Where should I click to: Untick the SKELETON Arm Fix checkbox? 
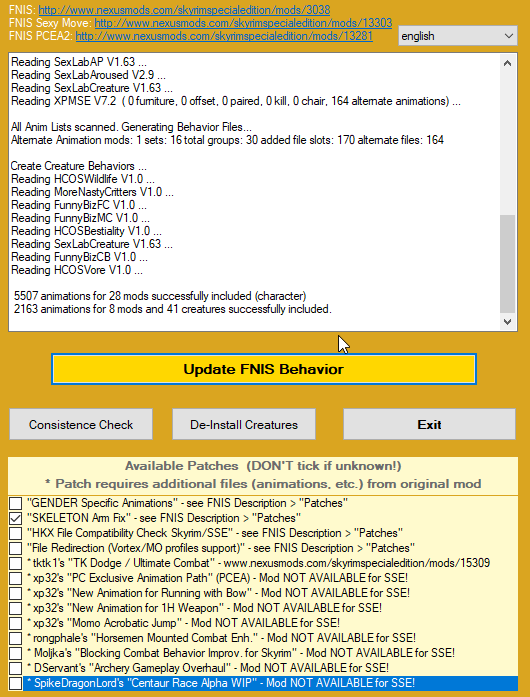pyautogui.click(x=16, y=518)
